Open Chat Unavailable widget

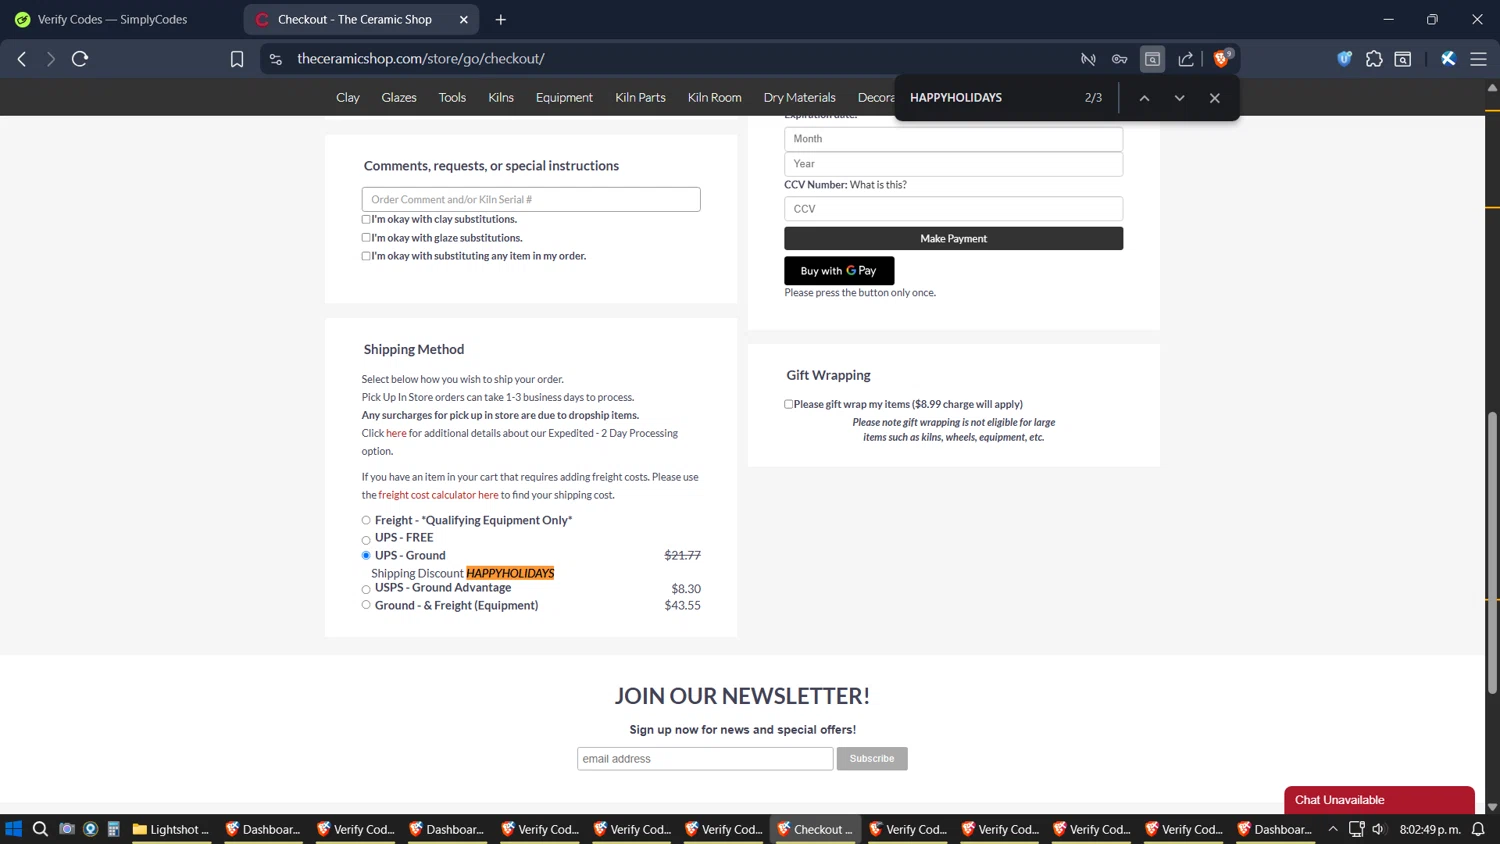click(1379, 800)
